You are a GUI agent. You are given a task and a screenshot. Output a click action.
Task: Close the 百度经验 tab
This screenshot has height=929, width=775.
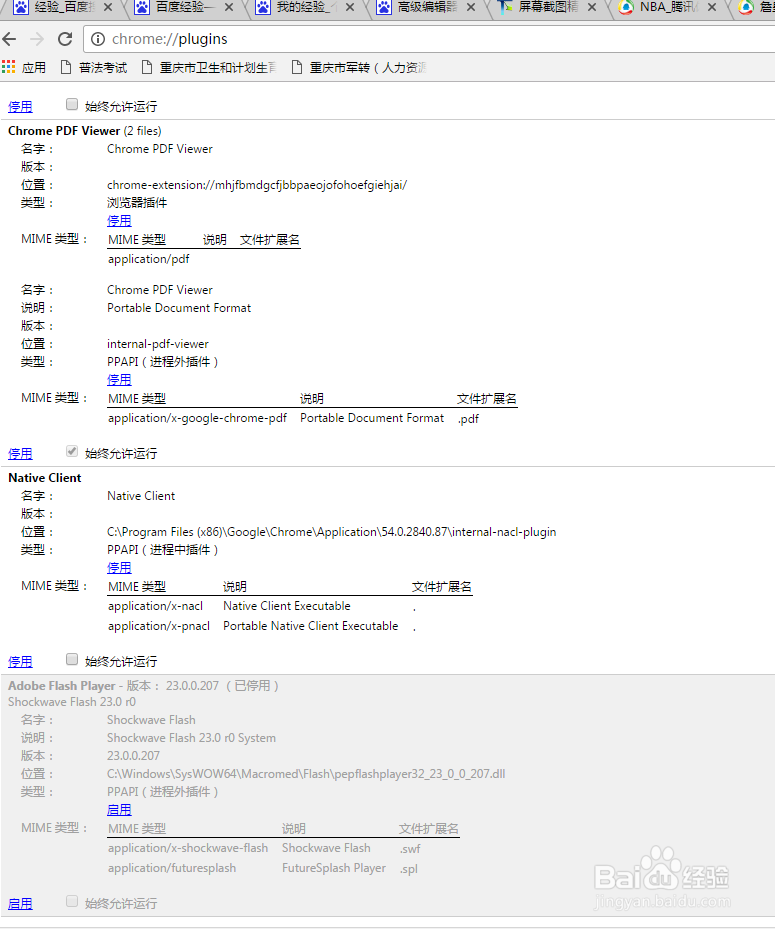tap(229, 7)
